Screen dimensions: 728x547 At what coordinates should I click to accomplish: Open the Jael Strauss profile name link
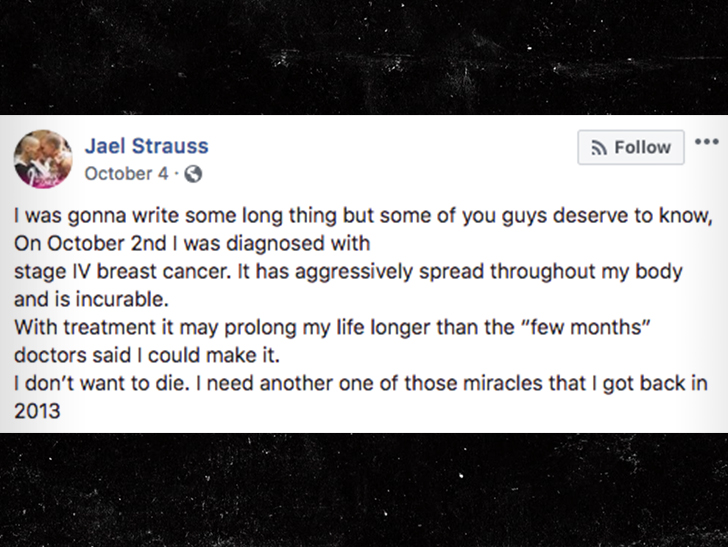[147, 146]
